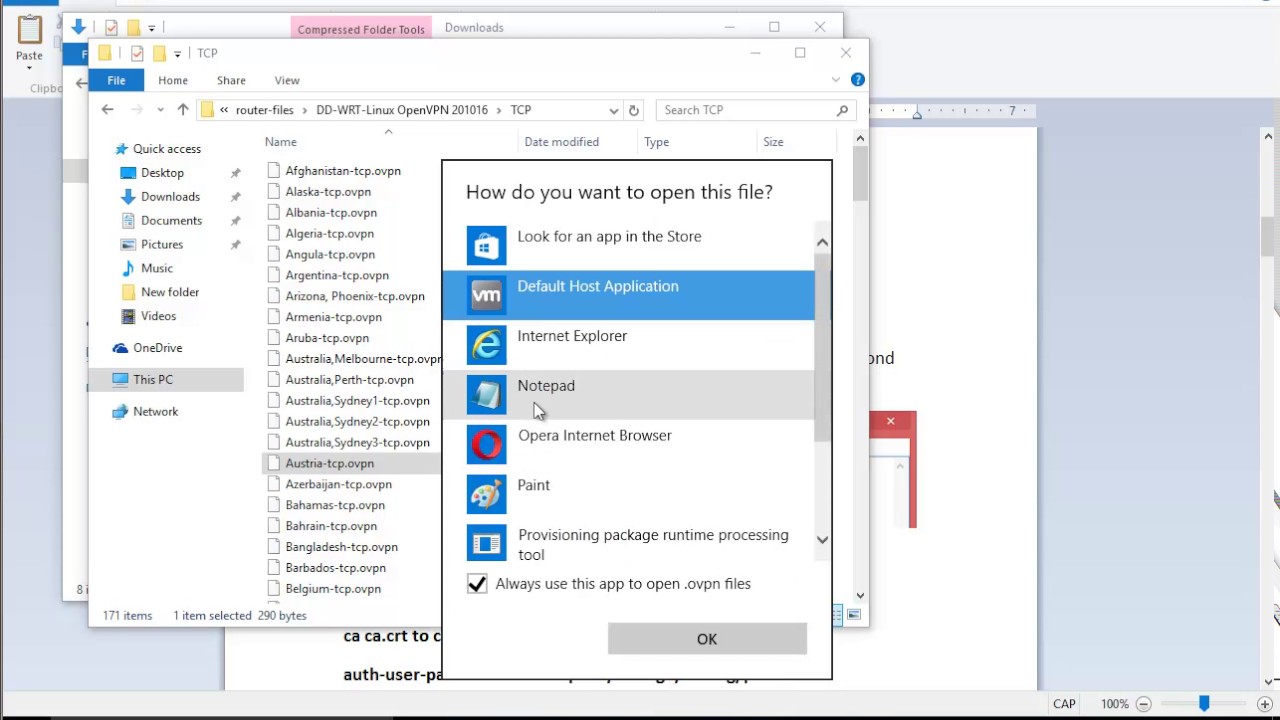The image size is (1280, 720).
Task: Go back in TCP Explorer window
Action: point(107,110)
